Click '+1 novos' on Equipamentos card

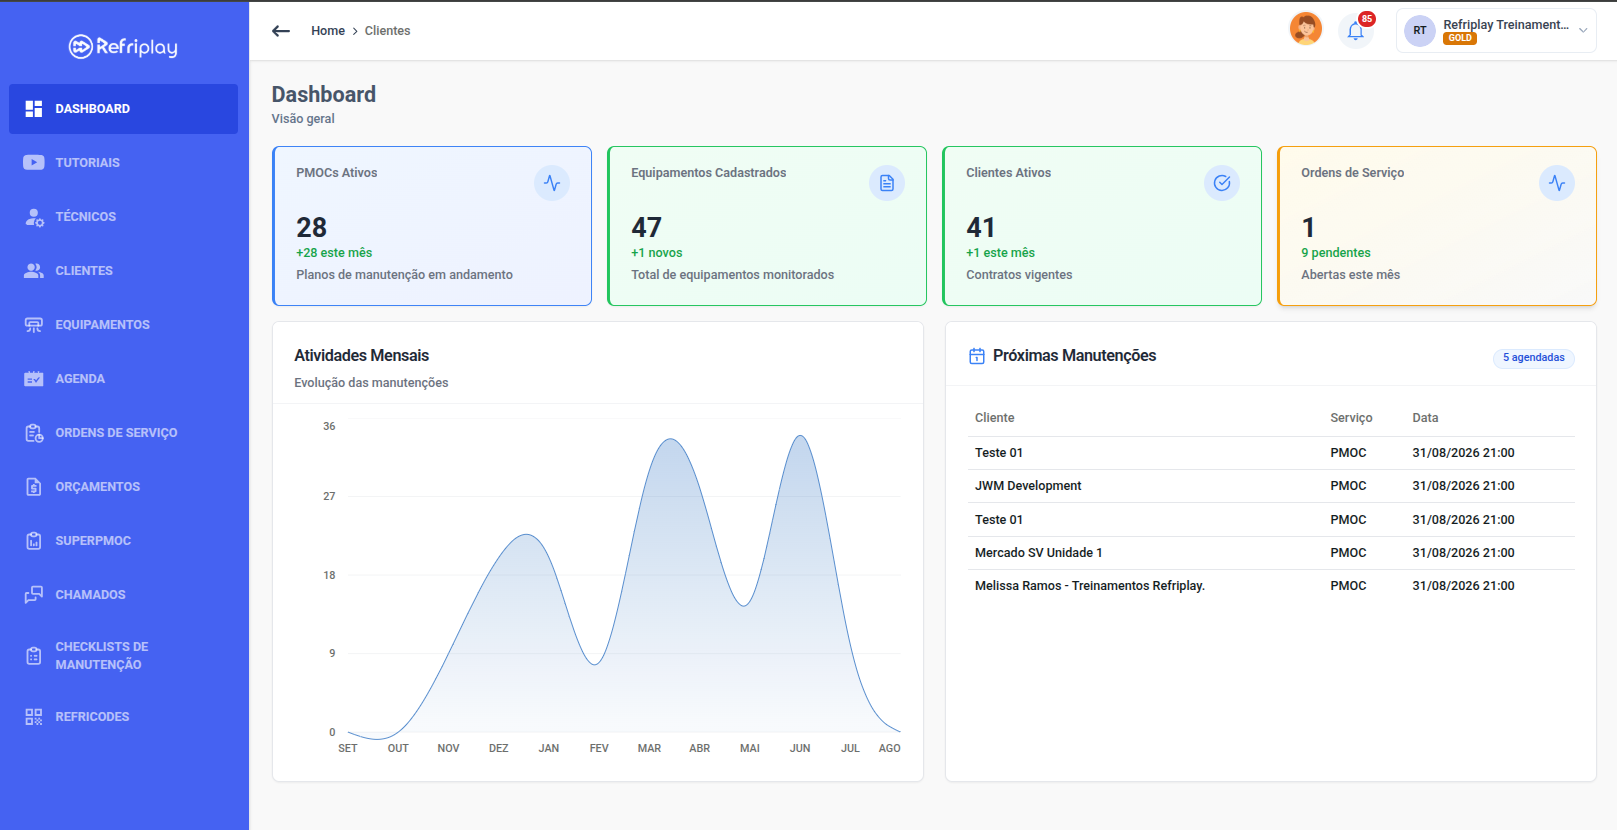tap(657, 253)
